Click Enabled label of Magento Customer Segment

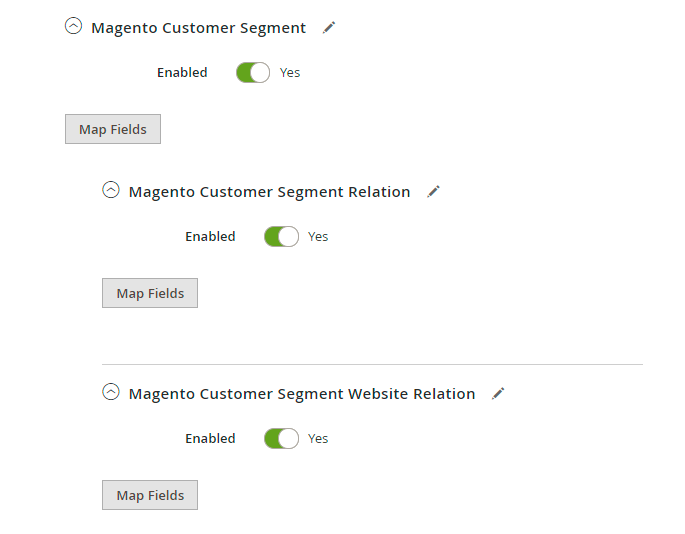click(x=182, y=73)
